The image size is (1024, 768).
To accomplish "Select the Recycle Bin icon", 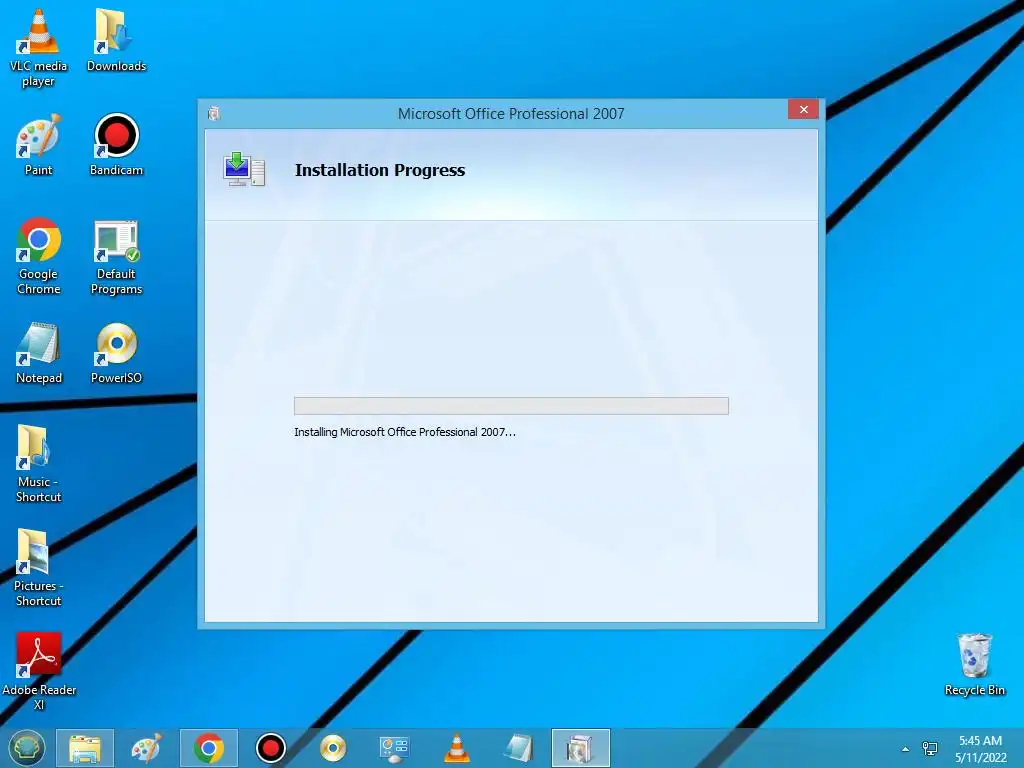I will 974,665.
